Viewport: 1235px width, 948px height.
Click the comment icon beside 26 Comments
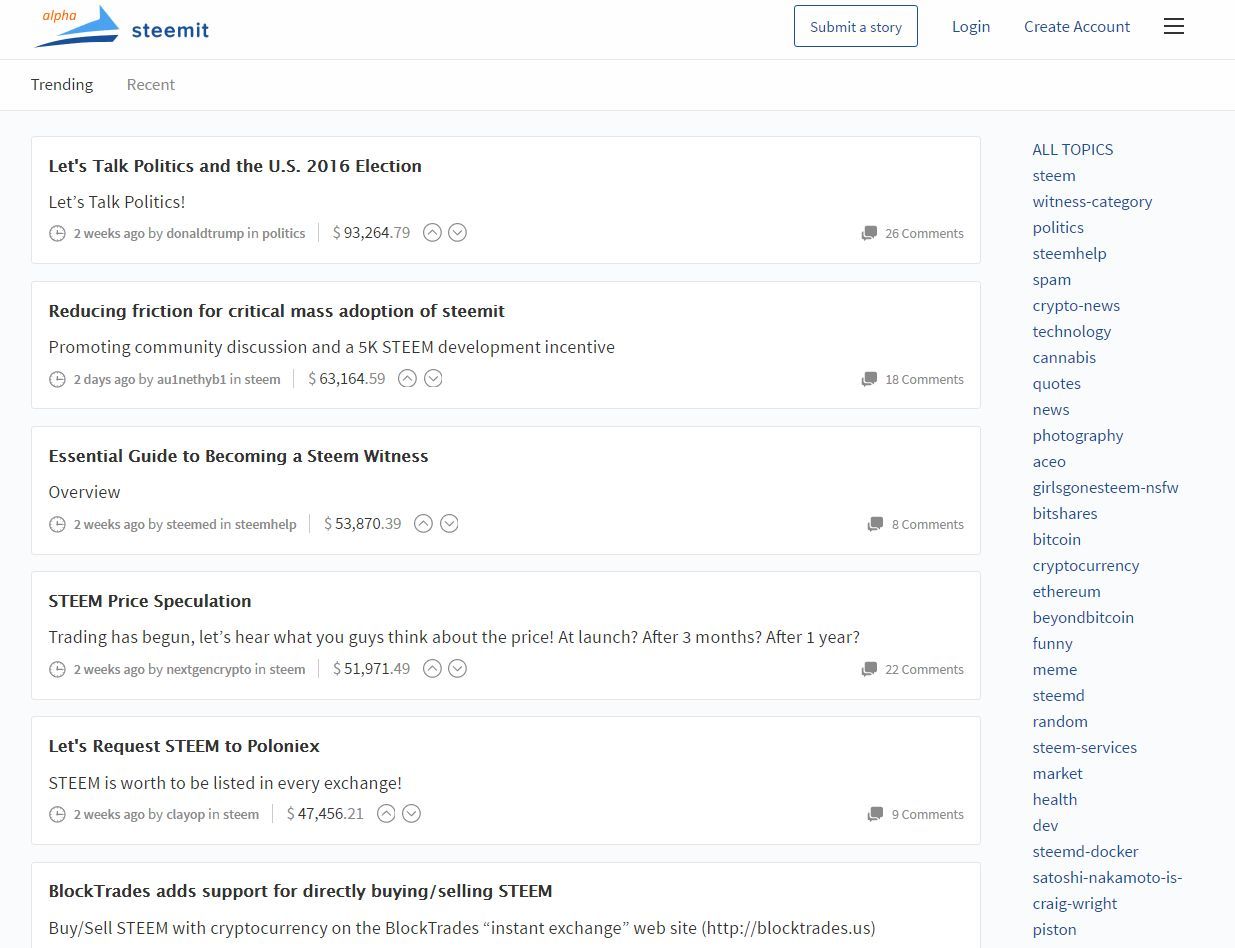point(869,234)
